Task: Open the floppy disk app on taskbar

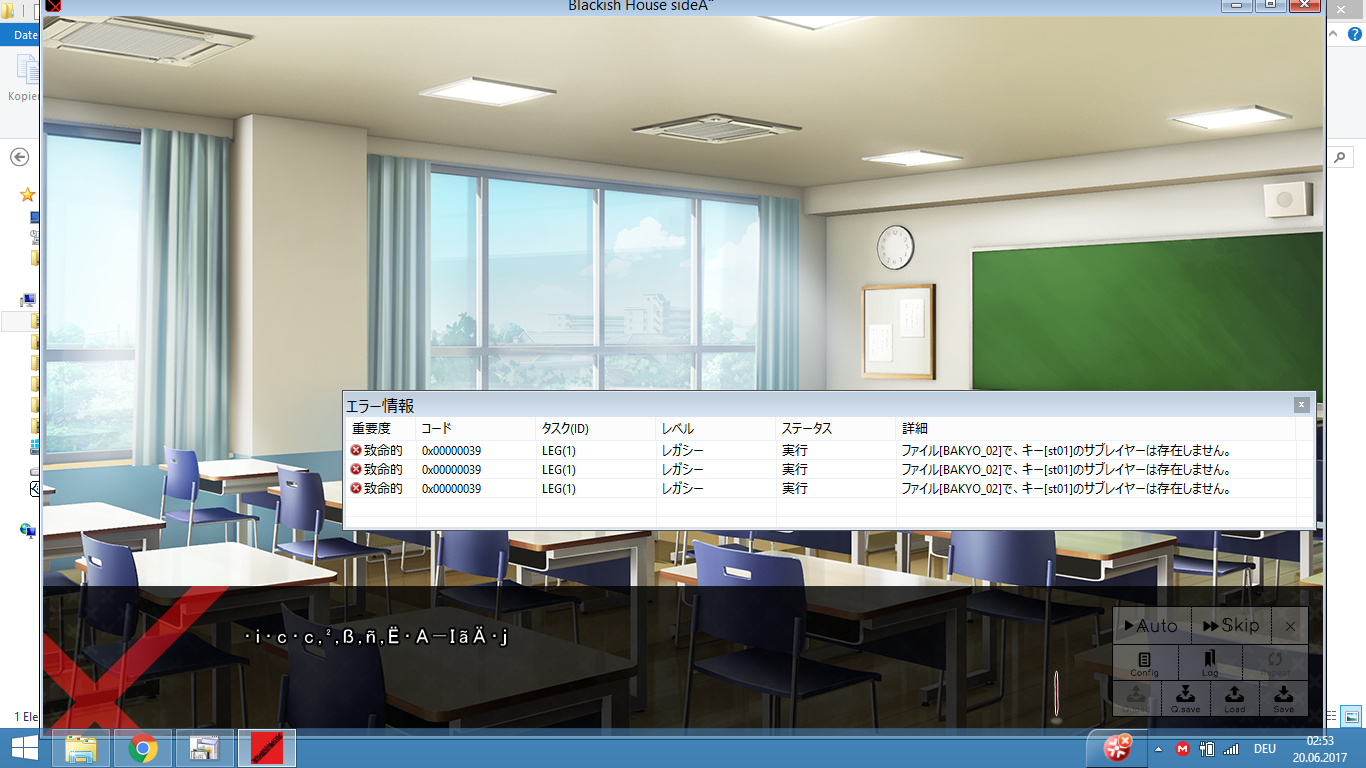Action: click(x=204, y=748)
